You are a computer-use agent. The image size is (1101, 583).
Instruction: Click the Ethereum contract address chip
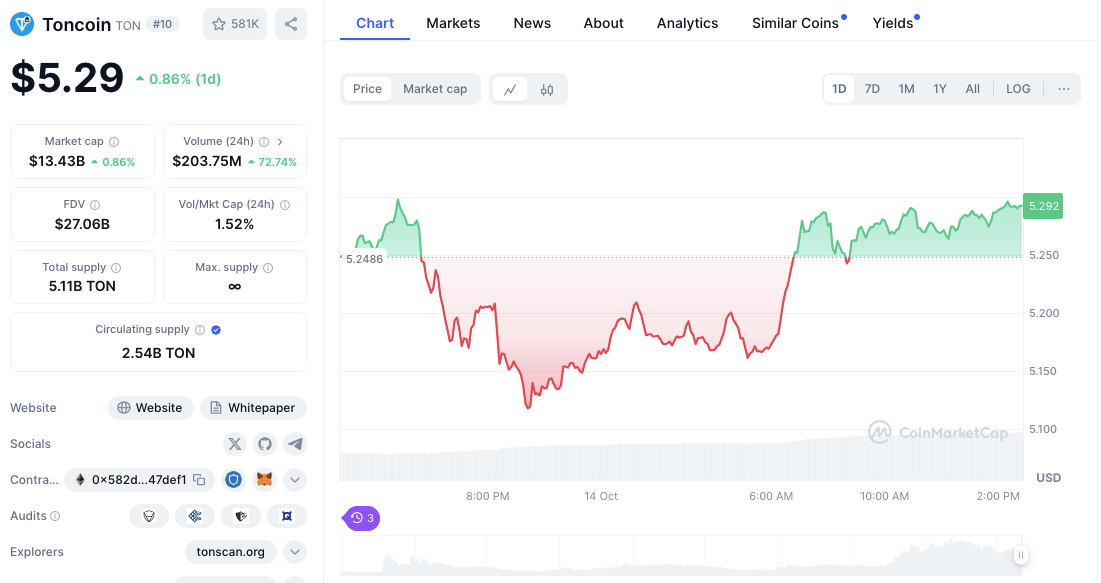pyautogui.click(x=139, y=480)
